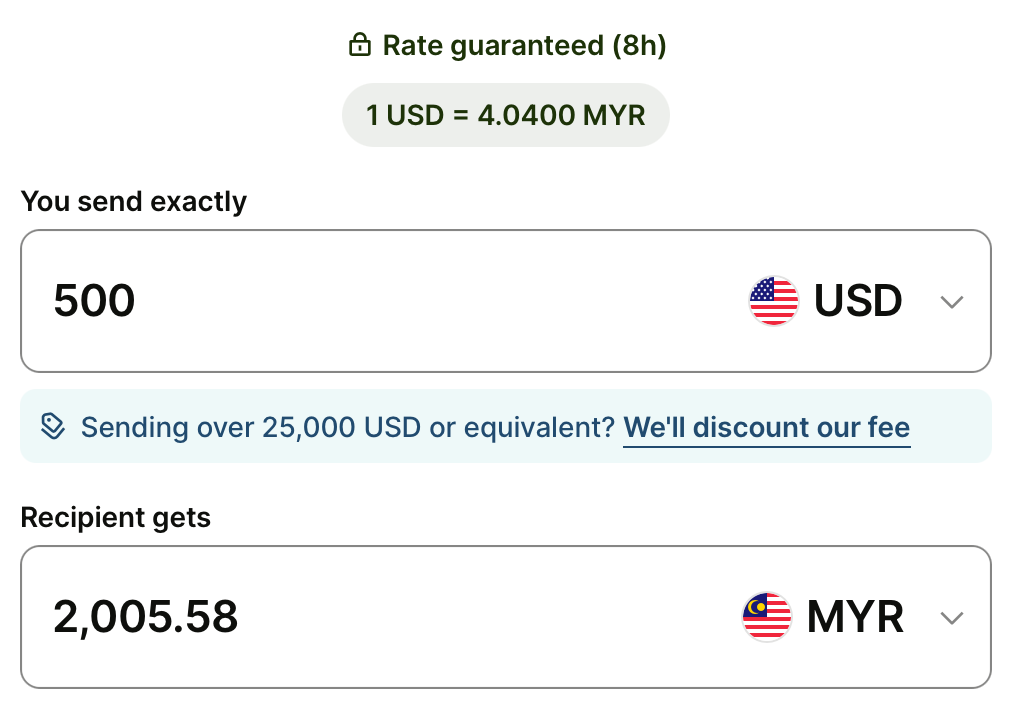This screenshot has width=1018, height=722.
Task: Expand the USD currency chevron
Action: click(952, 302)
